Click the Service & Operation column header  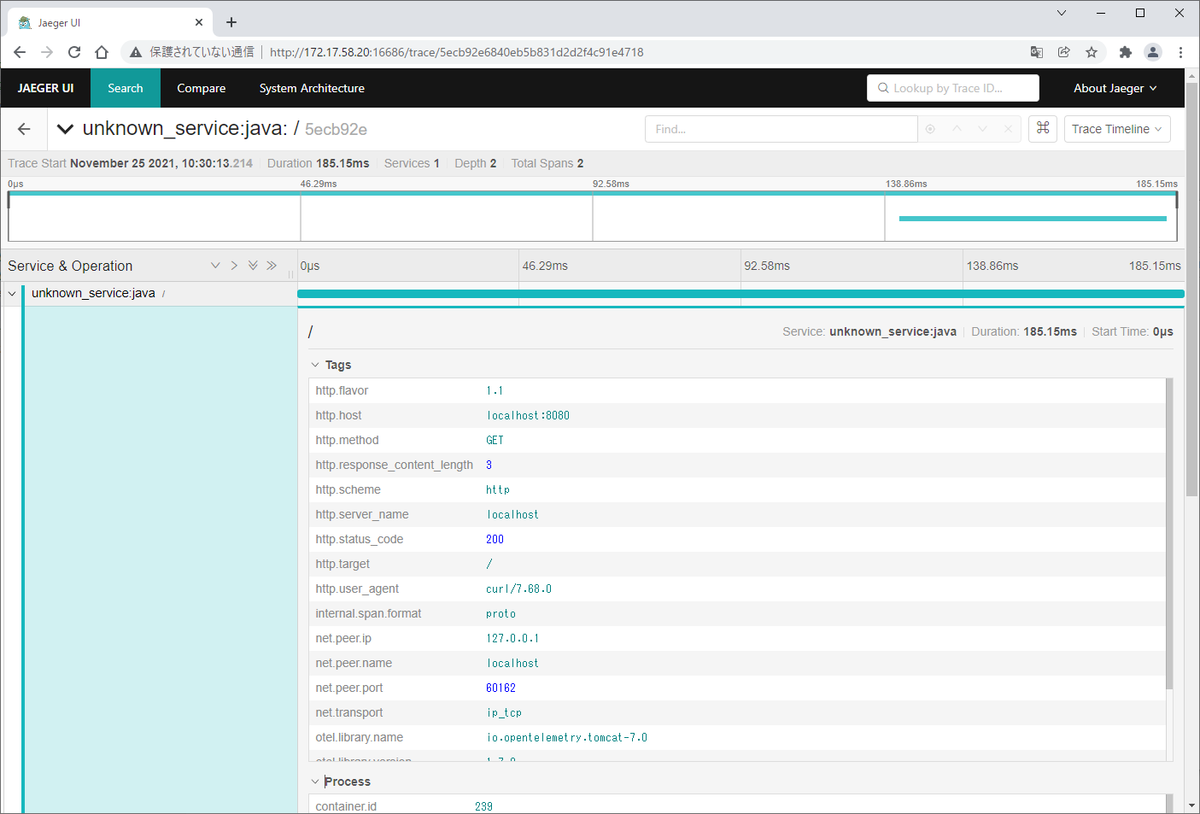70,266
